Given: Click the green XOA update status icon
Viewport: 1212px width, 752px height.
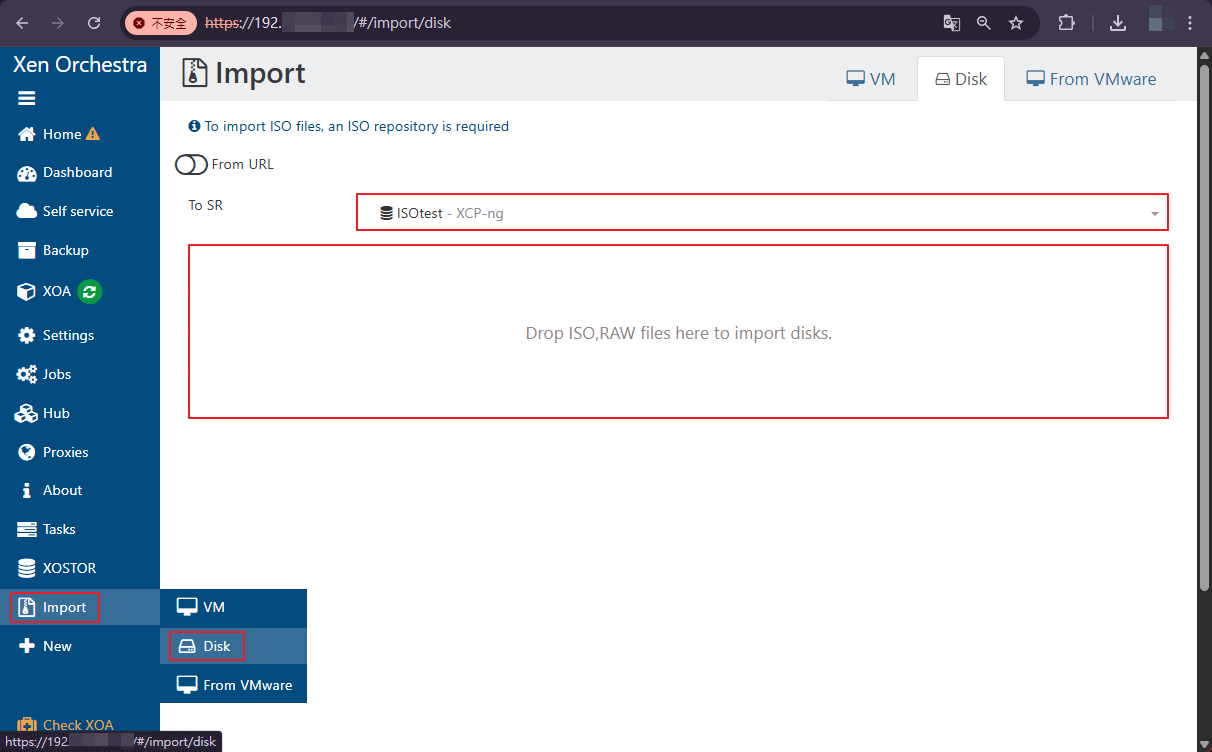Looking at the screenshot, I should point(90,291).
